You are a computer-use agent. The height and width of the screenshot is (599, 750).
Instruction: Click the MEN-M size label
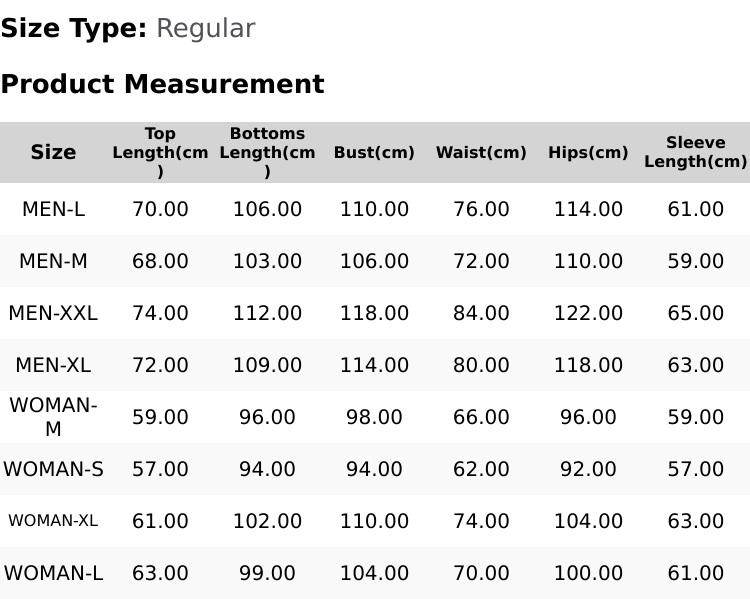54,261
